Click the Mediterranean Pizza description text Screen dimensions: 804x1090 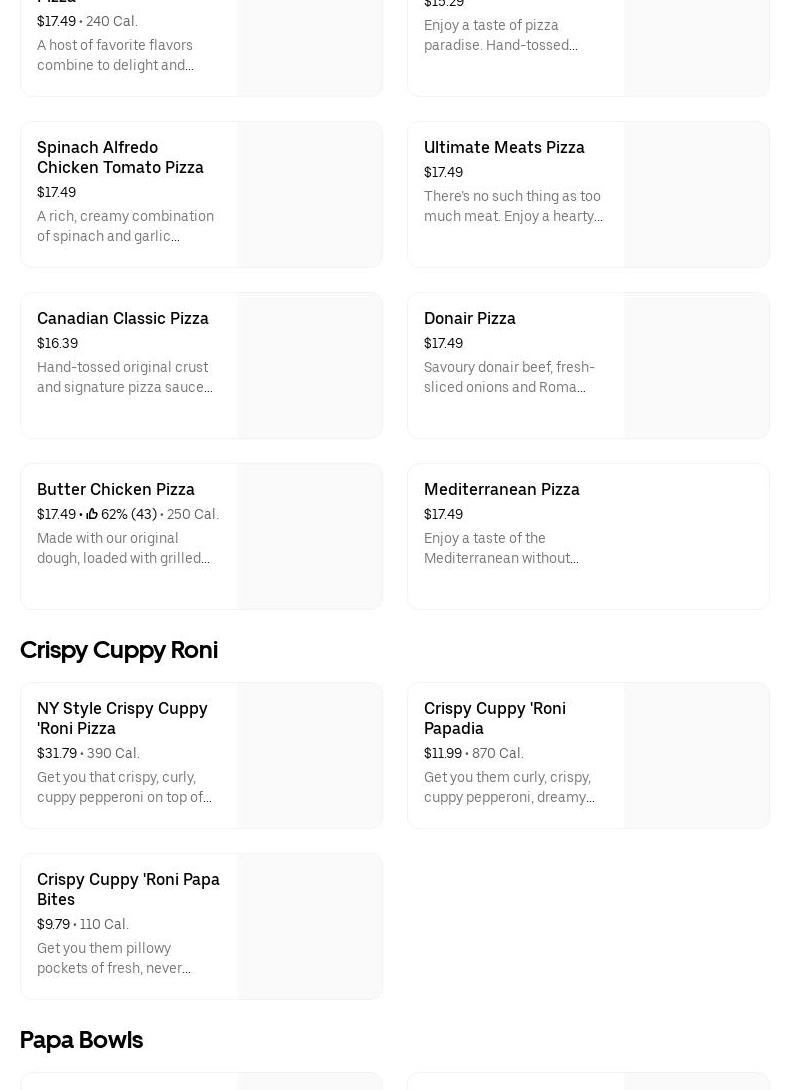501,548
